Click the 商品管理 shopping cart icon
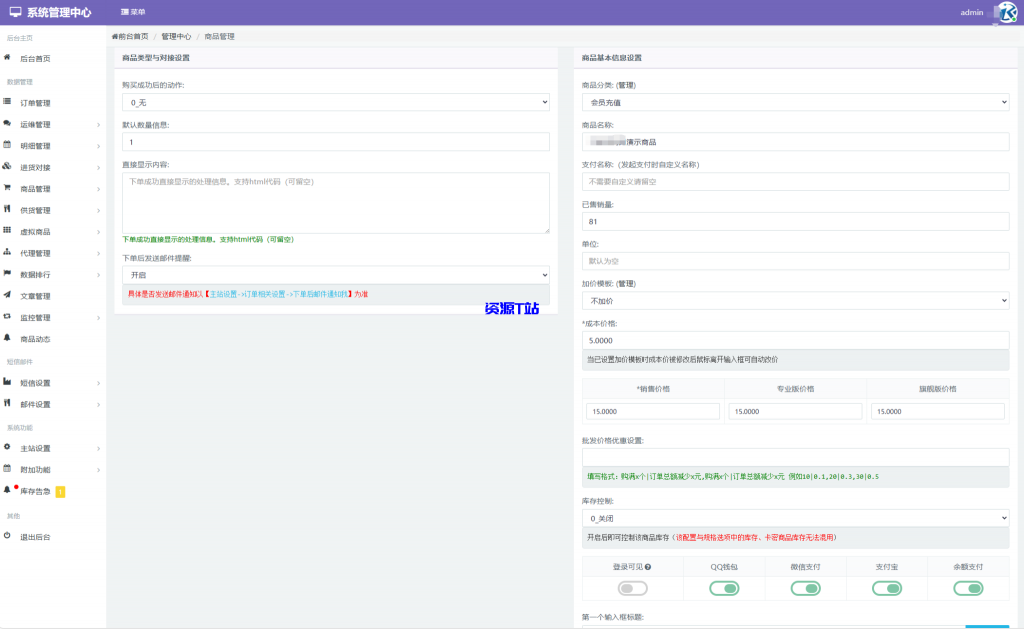The image size is (1024, 629). coord(8,188)
